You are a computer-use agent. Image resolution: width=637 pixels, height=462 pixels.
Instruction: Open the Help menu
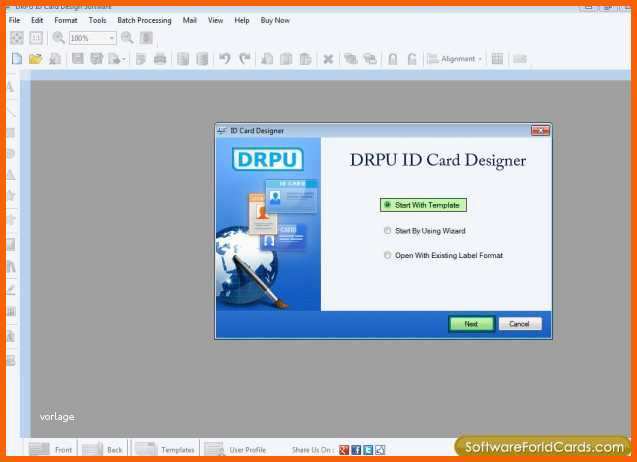(242, 20)
